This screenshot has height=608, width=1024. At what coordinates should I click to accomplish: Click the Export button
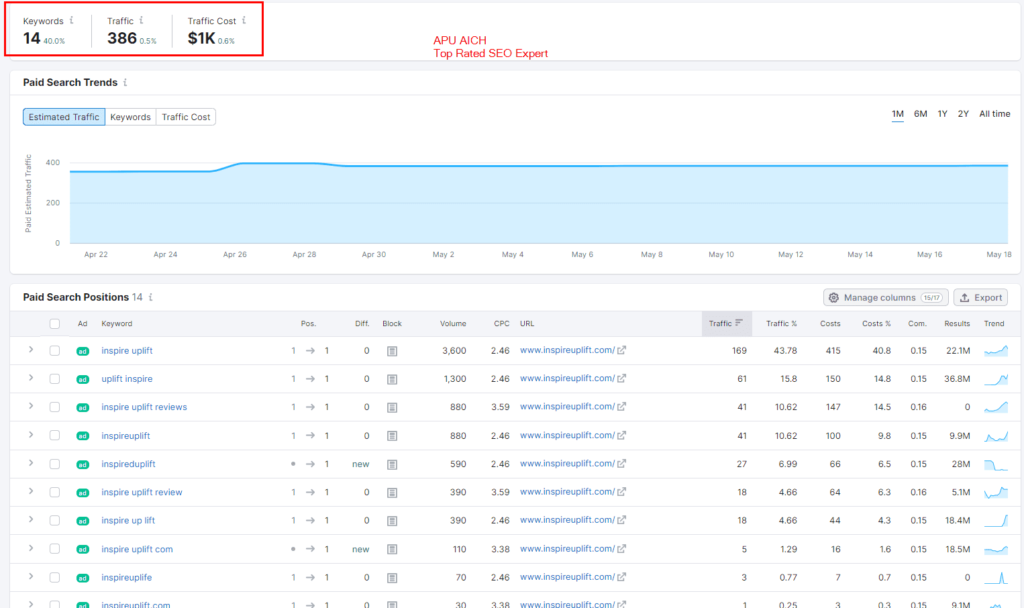click(979, 297)
